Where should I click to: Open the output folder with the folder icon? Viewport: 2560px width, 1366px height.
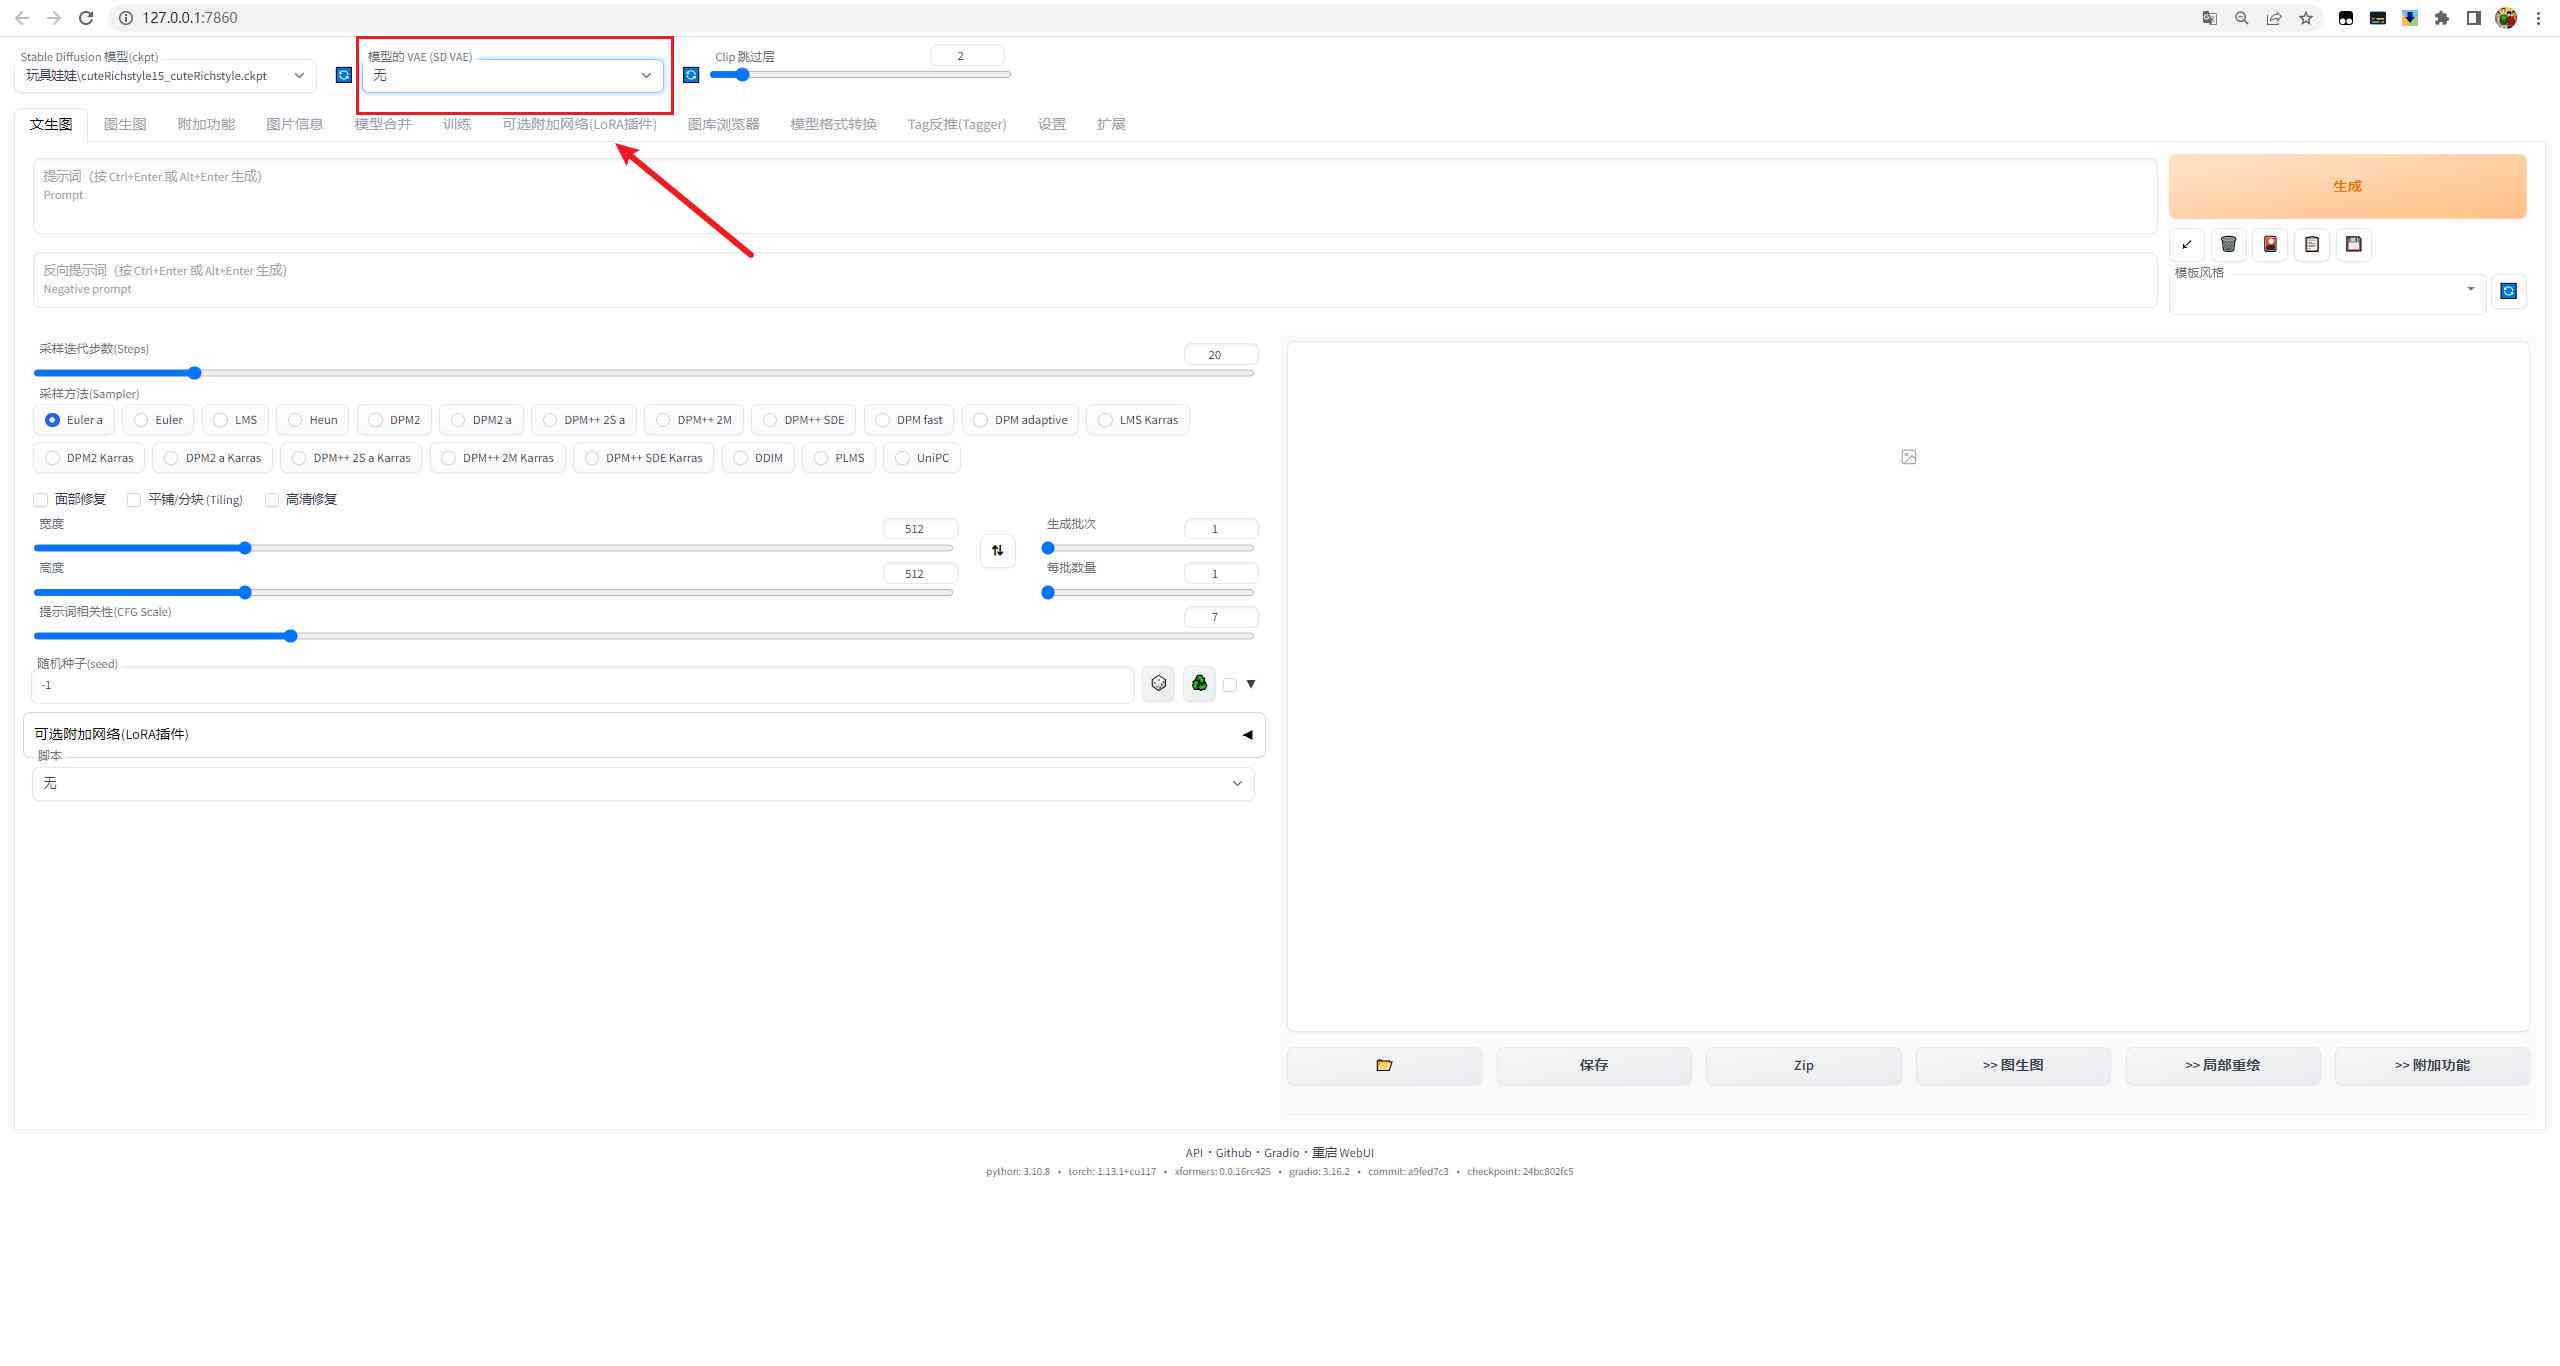[1384, 1066]
